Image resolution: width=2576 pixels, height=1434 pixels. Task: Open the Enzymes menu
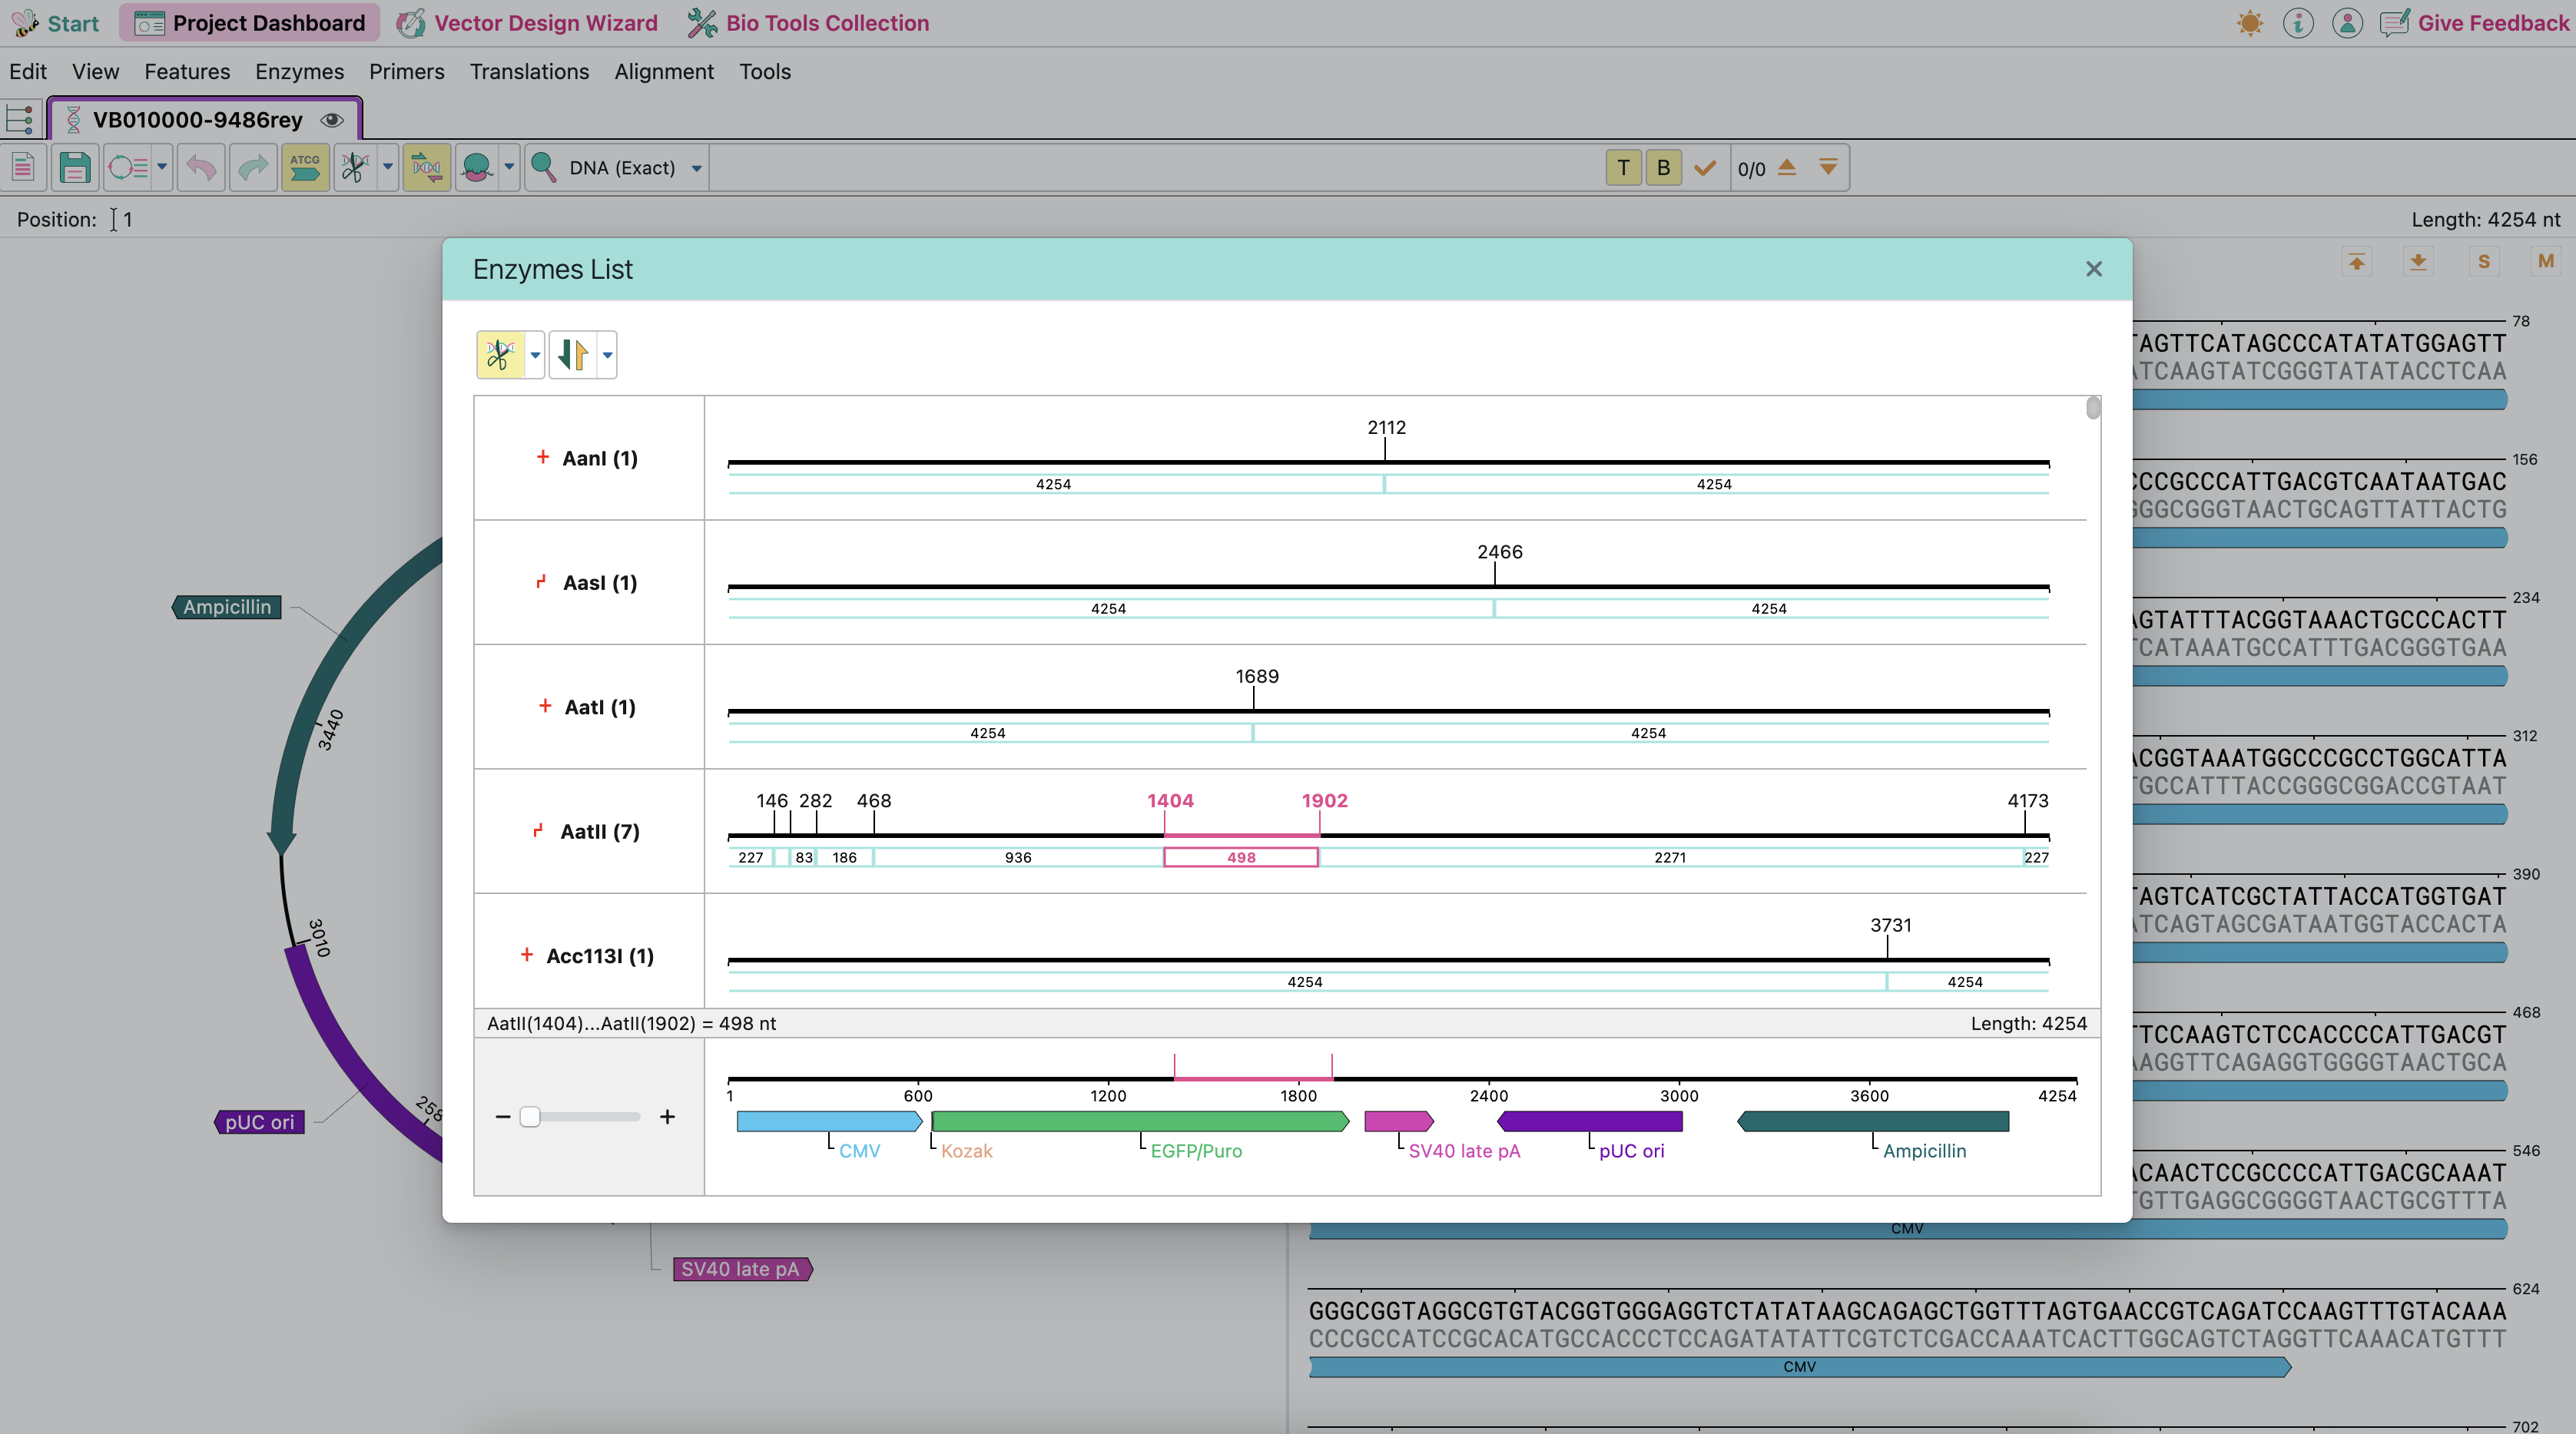coord(299,72)
